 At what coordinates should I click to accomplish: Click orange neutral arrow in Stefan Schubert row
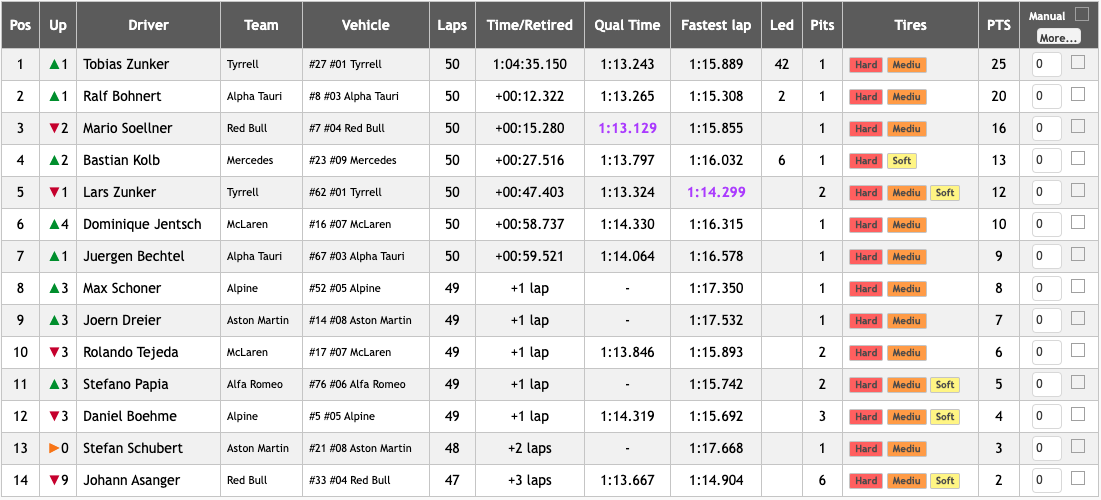pos(54,449)
